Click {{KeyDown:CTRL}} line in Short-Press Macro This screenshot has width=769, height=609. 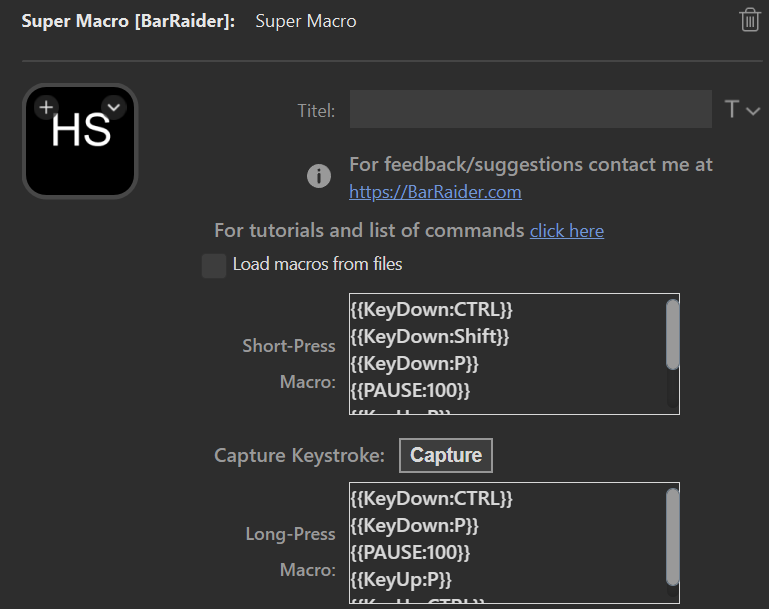coord(431,310)
